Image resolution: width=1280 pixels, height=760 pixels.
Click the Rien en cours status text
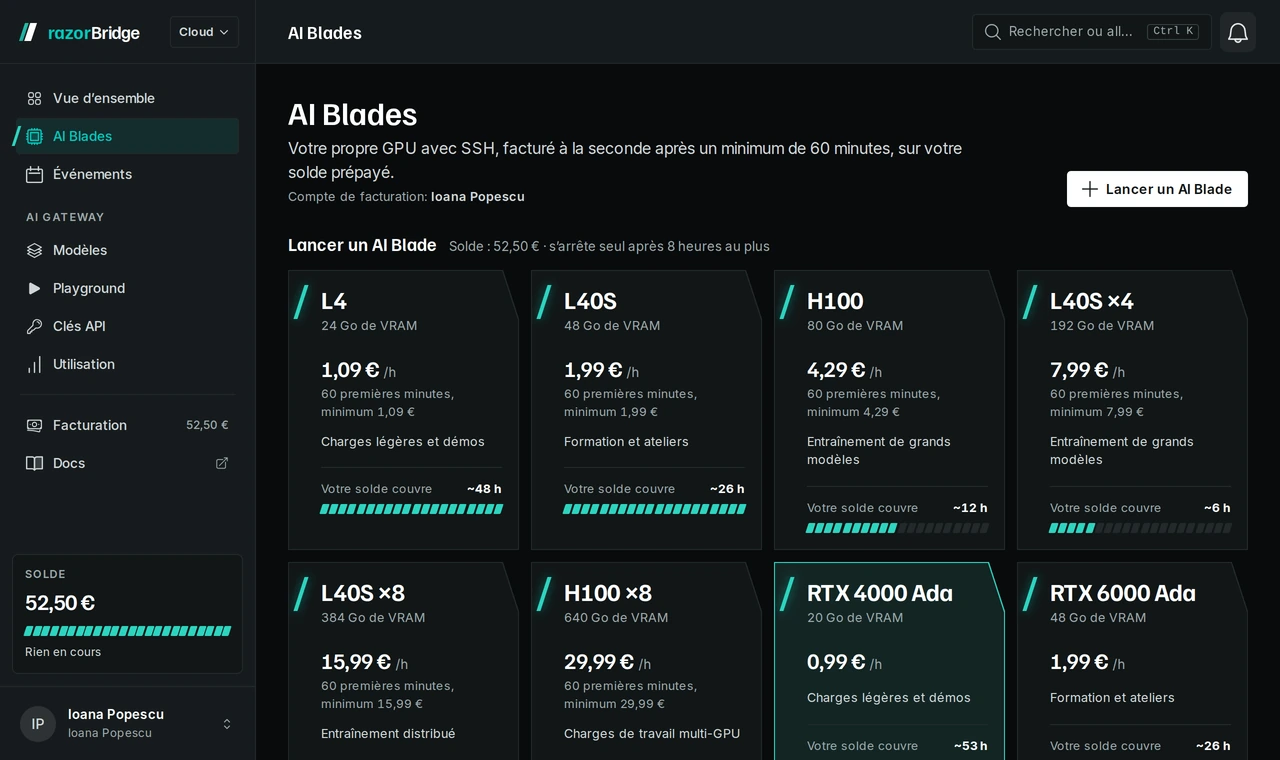coord(63,652)
